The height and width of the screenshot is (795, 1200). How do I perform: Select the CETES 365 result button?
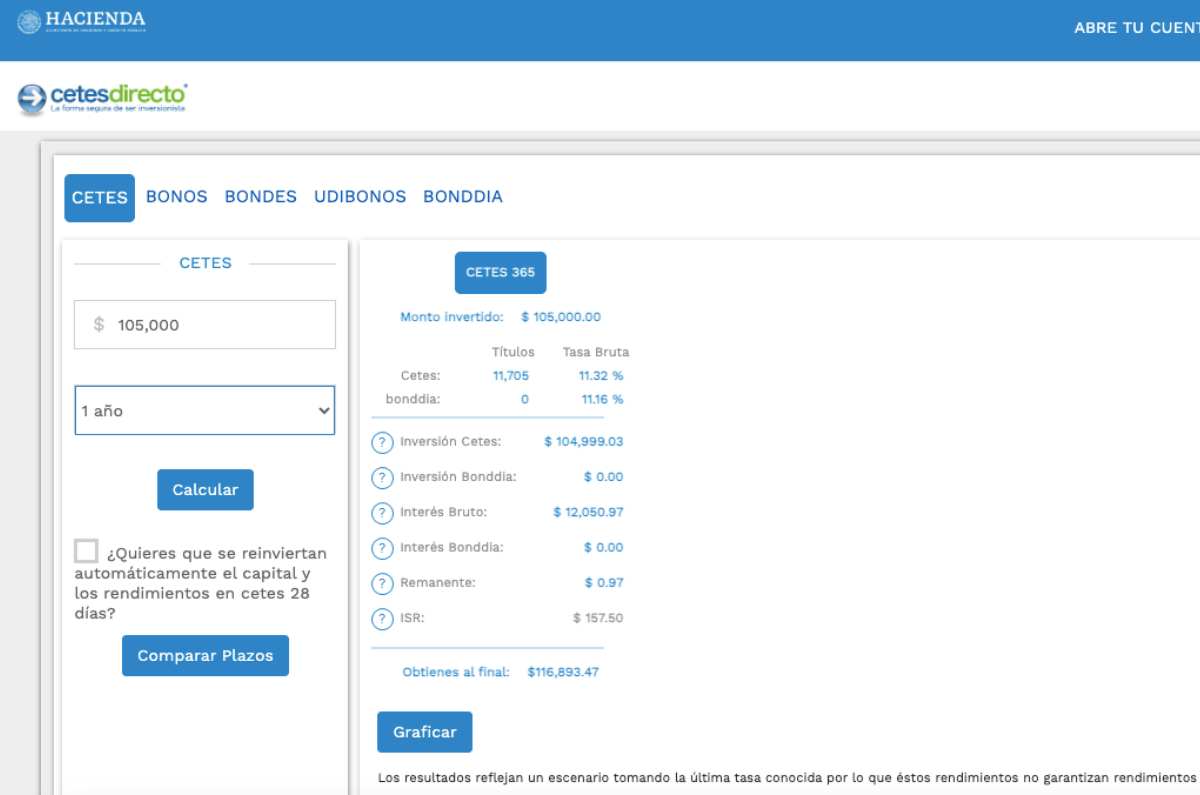501,273
